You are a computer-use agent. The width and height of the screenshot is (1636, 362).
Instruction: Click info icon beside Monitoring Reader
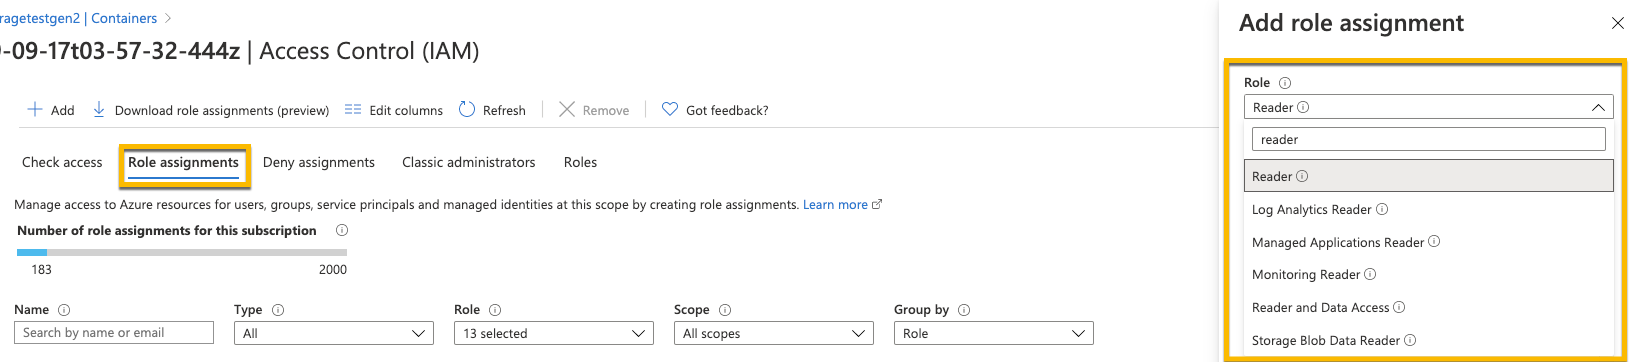point(1370,274)
